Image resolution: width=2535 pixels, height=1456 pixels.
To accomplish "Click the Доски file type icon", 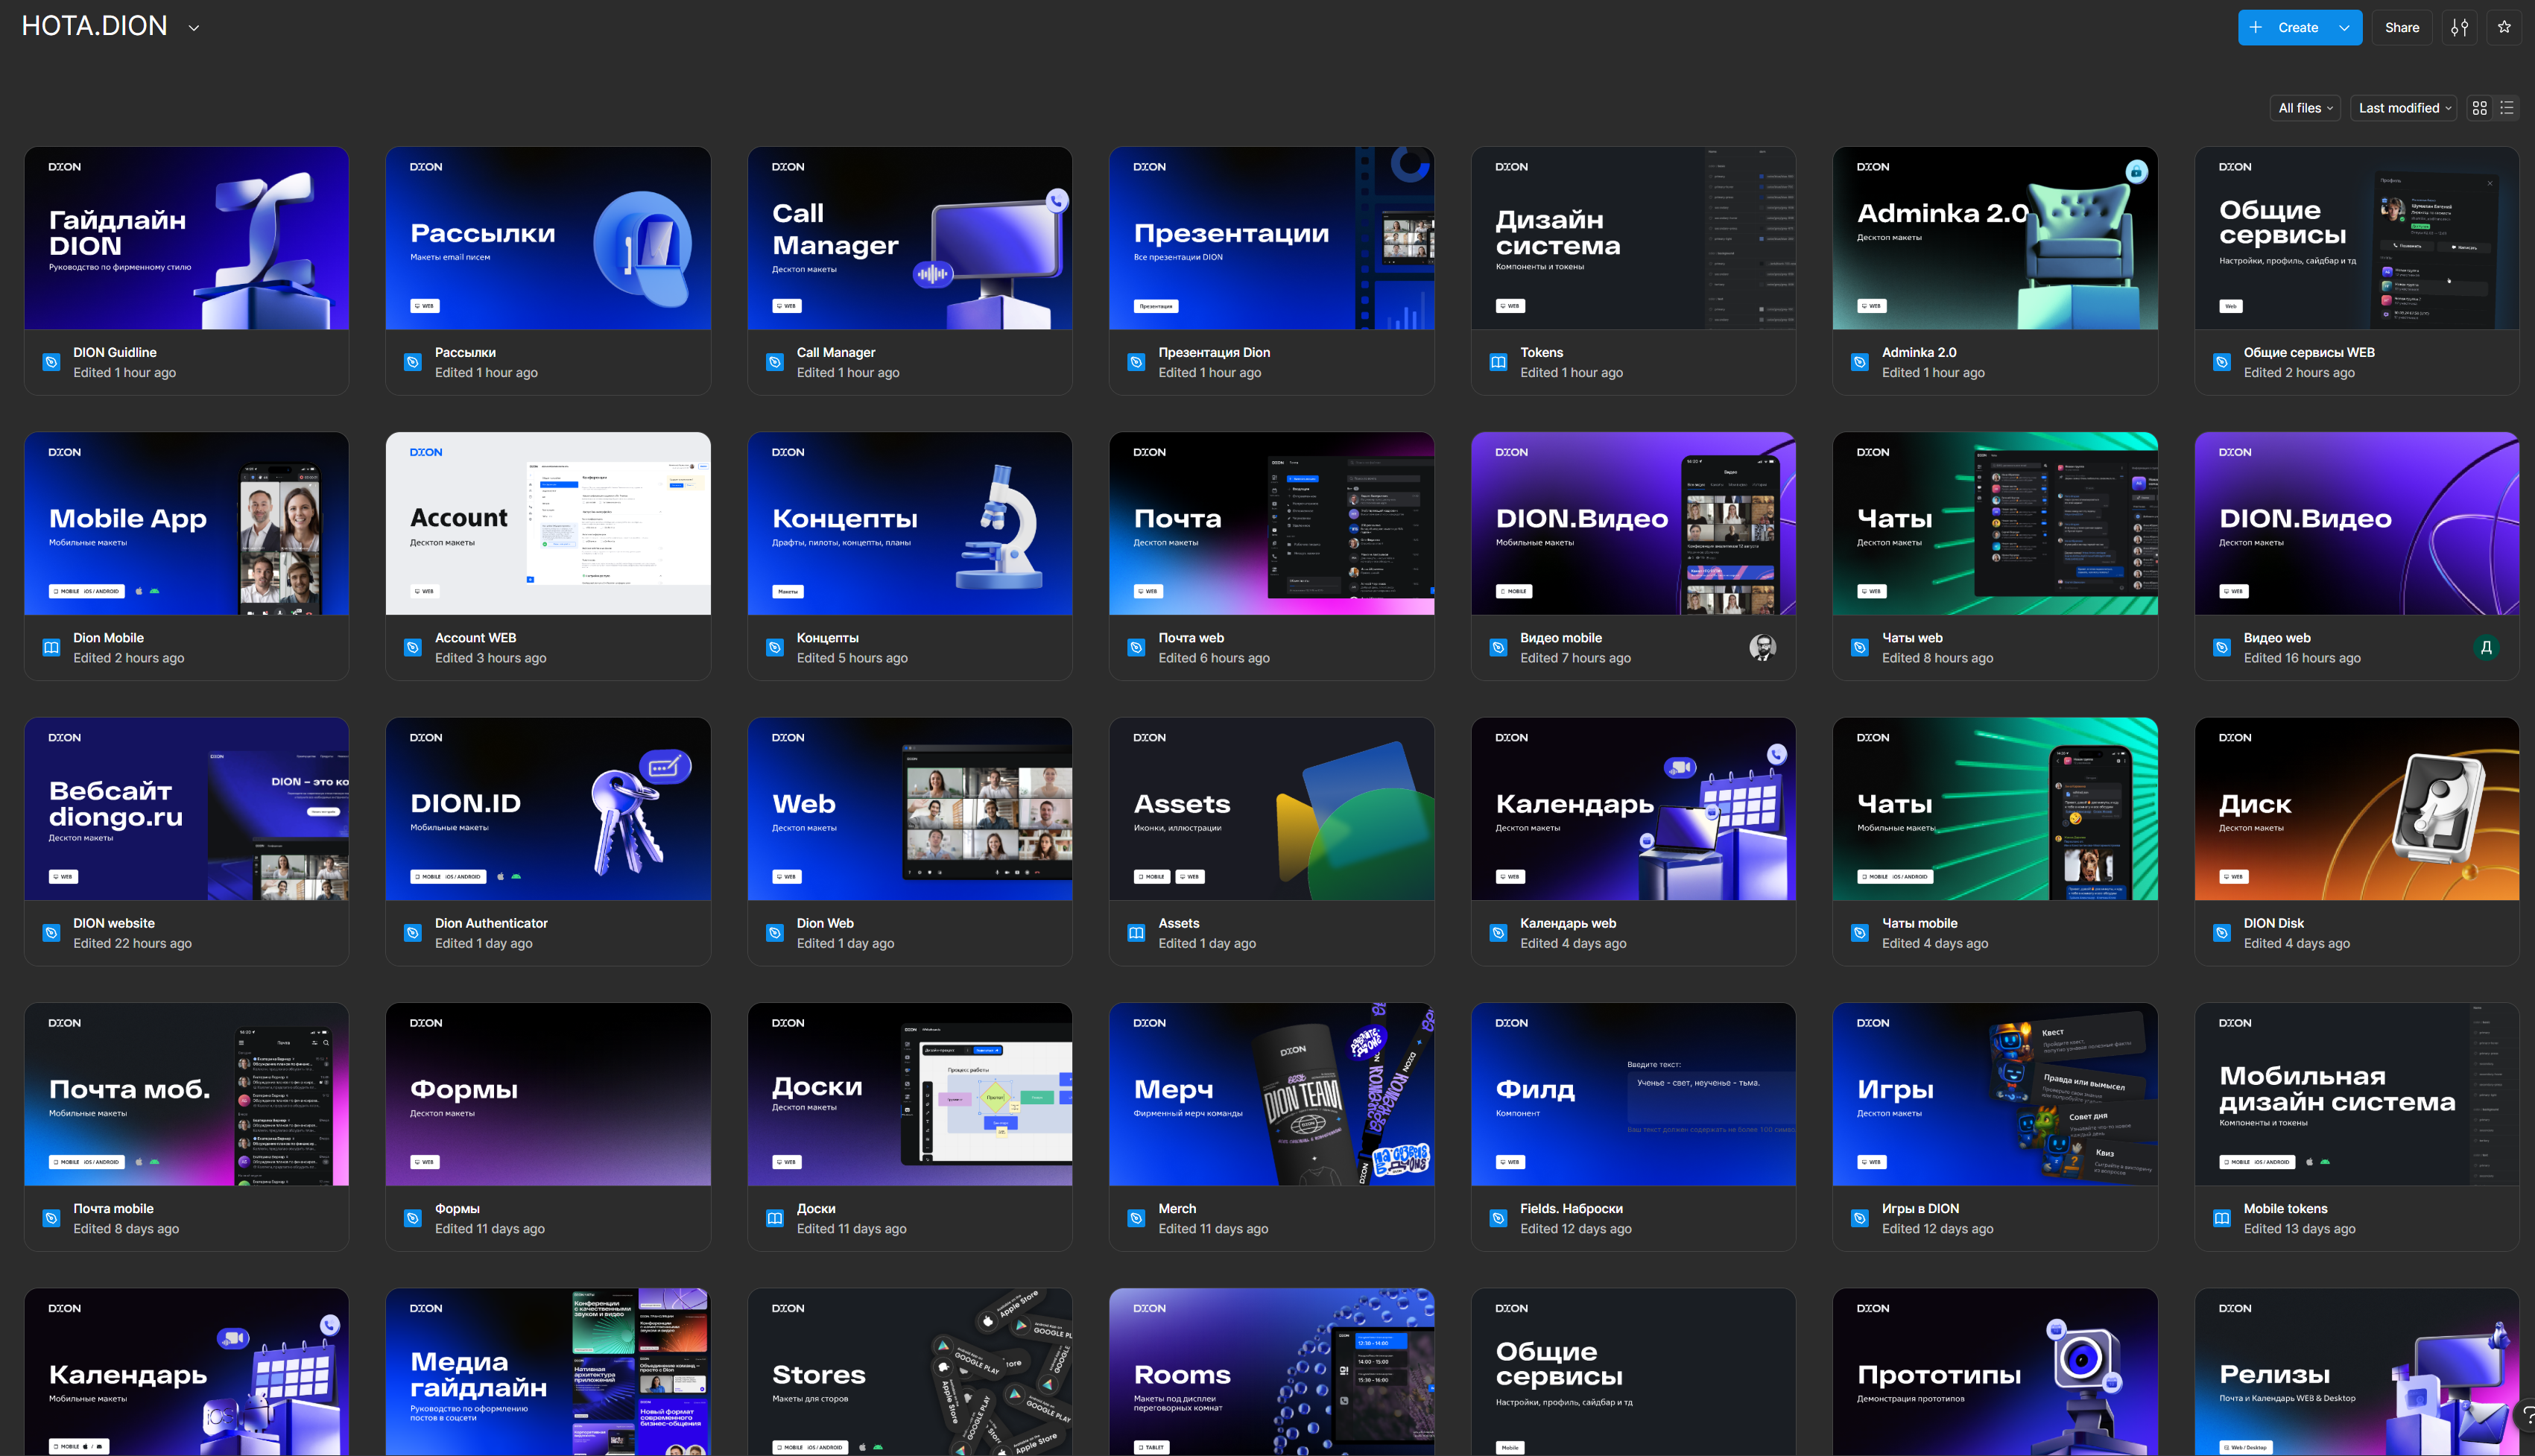I will 774,1218.
